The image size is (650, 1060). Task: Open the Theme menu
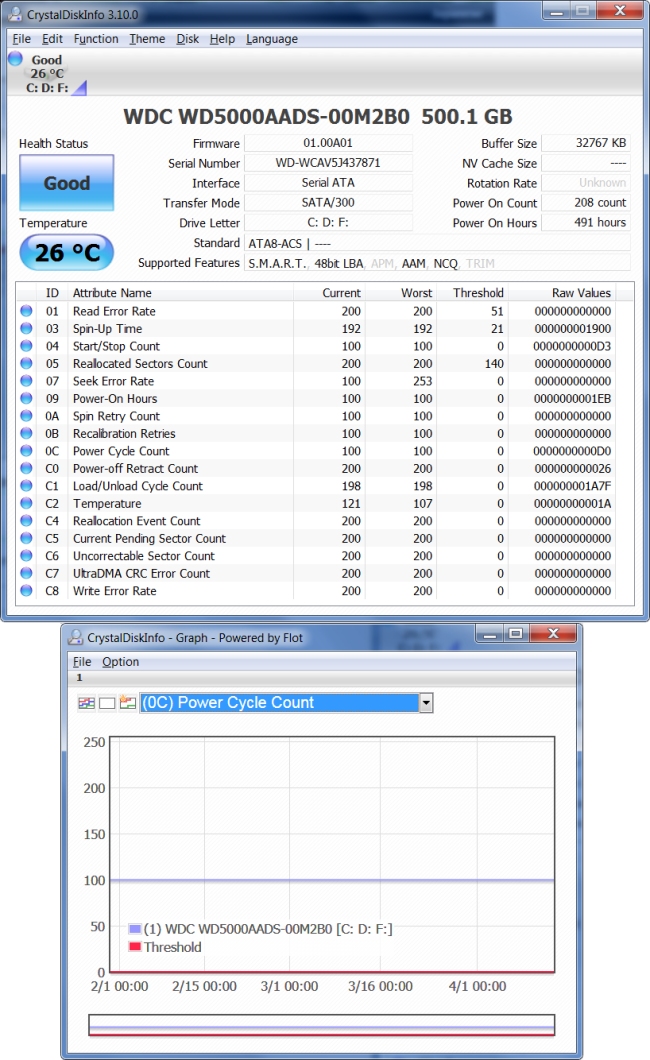(147, 39)
